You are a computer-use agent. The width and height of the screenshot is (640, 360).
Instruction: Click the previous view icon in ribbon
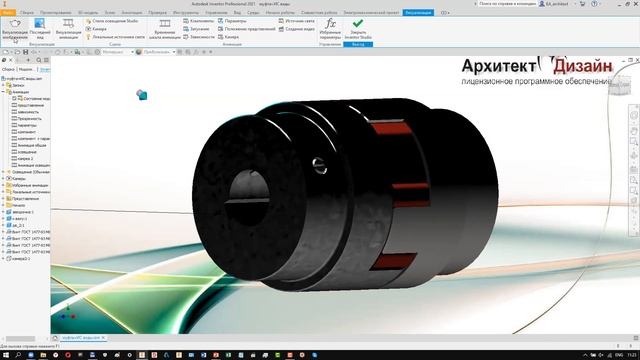point(40,24)
